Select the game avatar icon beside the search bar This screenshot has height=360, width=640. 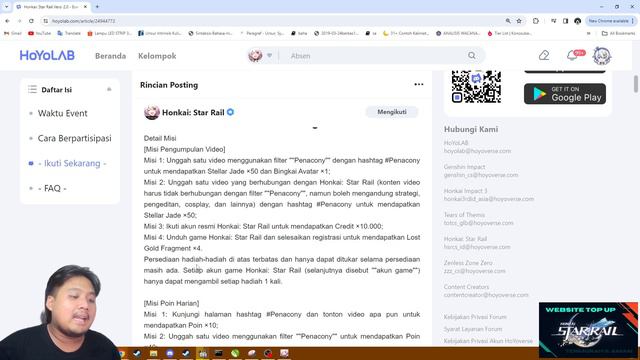(x=256, y=56)
